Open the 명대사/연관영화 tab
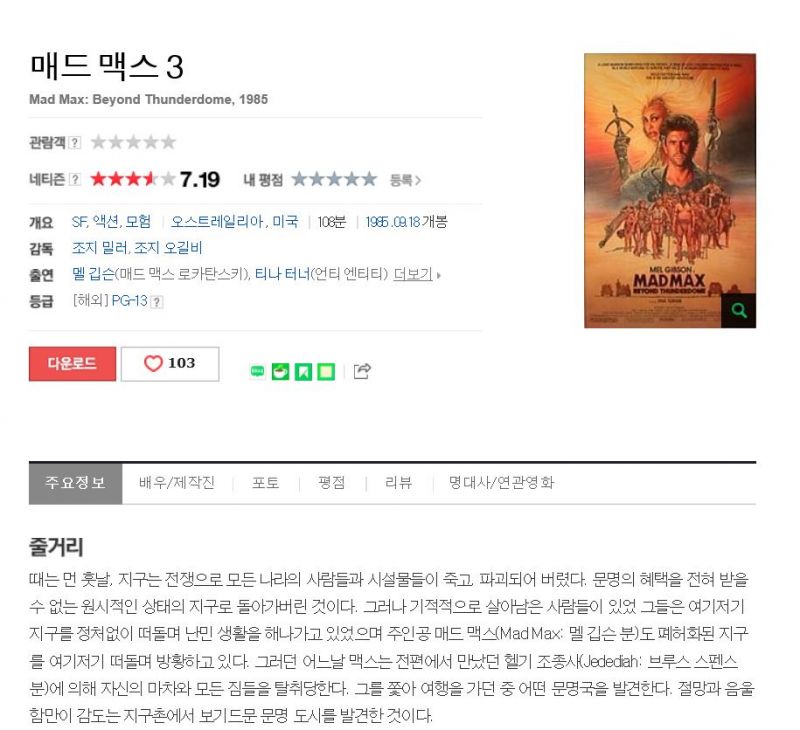The width and height of the screenshot is (800, 730). tap(501, 483)
